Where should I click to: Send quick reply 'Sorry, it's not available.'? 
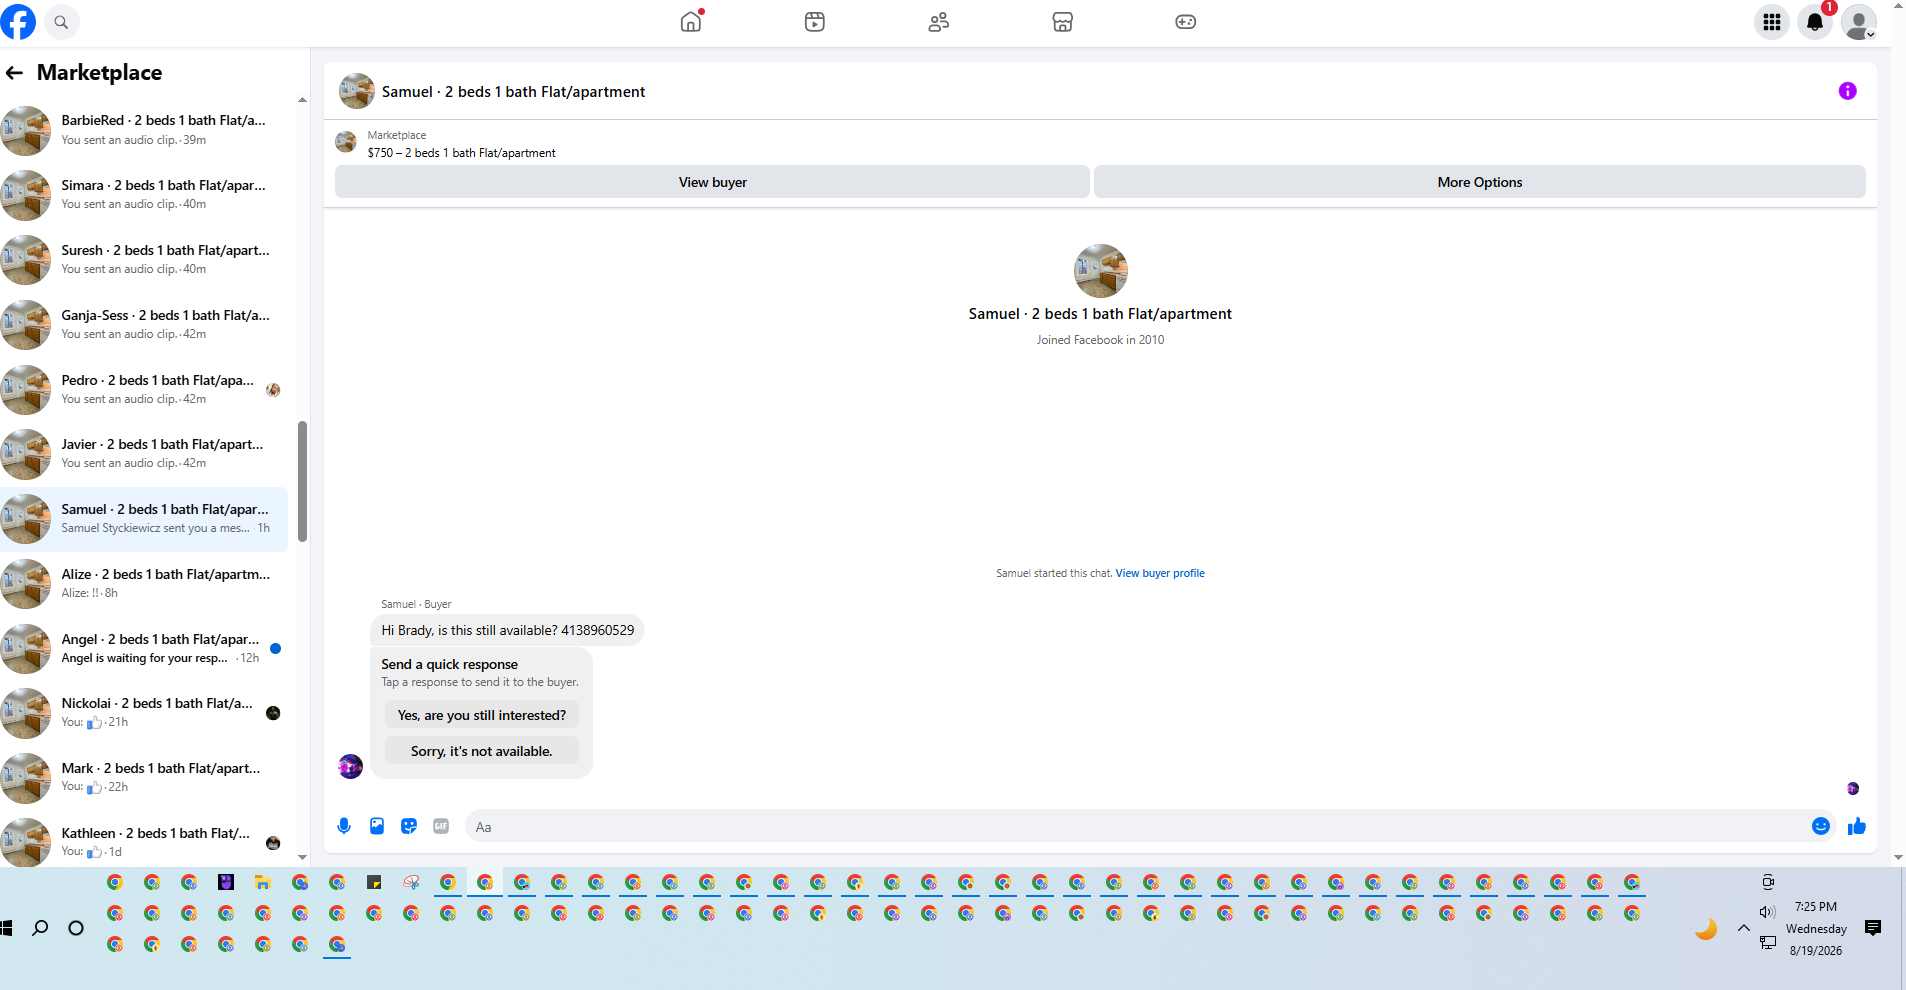click(482, 751)
